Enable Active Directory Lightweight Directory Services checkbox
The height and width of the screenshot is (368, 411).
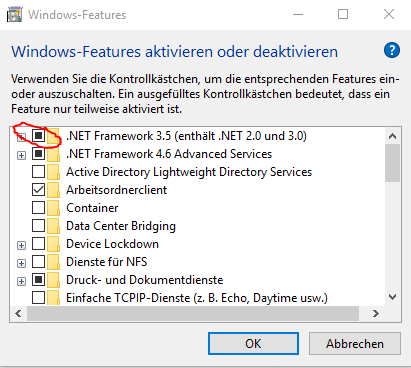(x=39, y=172)
